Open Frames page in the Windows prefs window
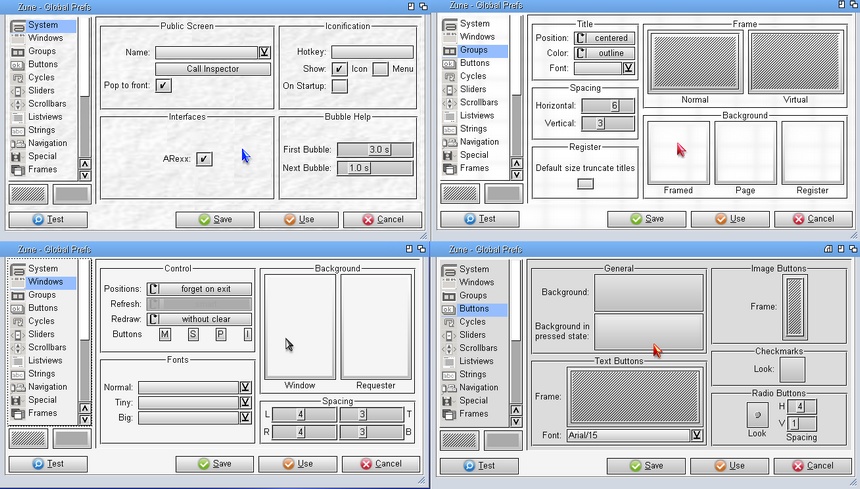 click(19, 413)
